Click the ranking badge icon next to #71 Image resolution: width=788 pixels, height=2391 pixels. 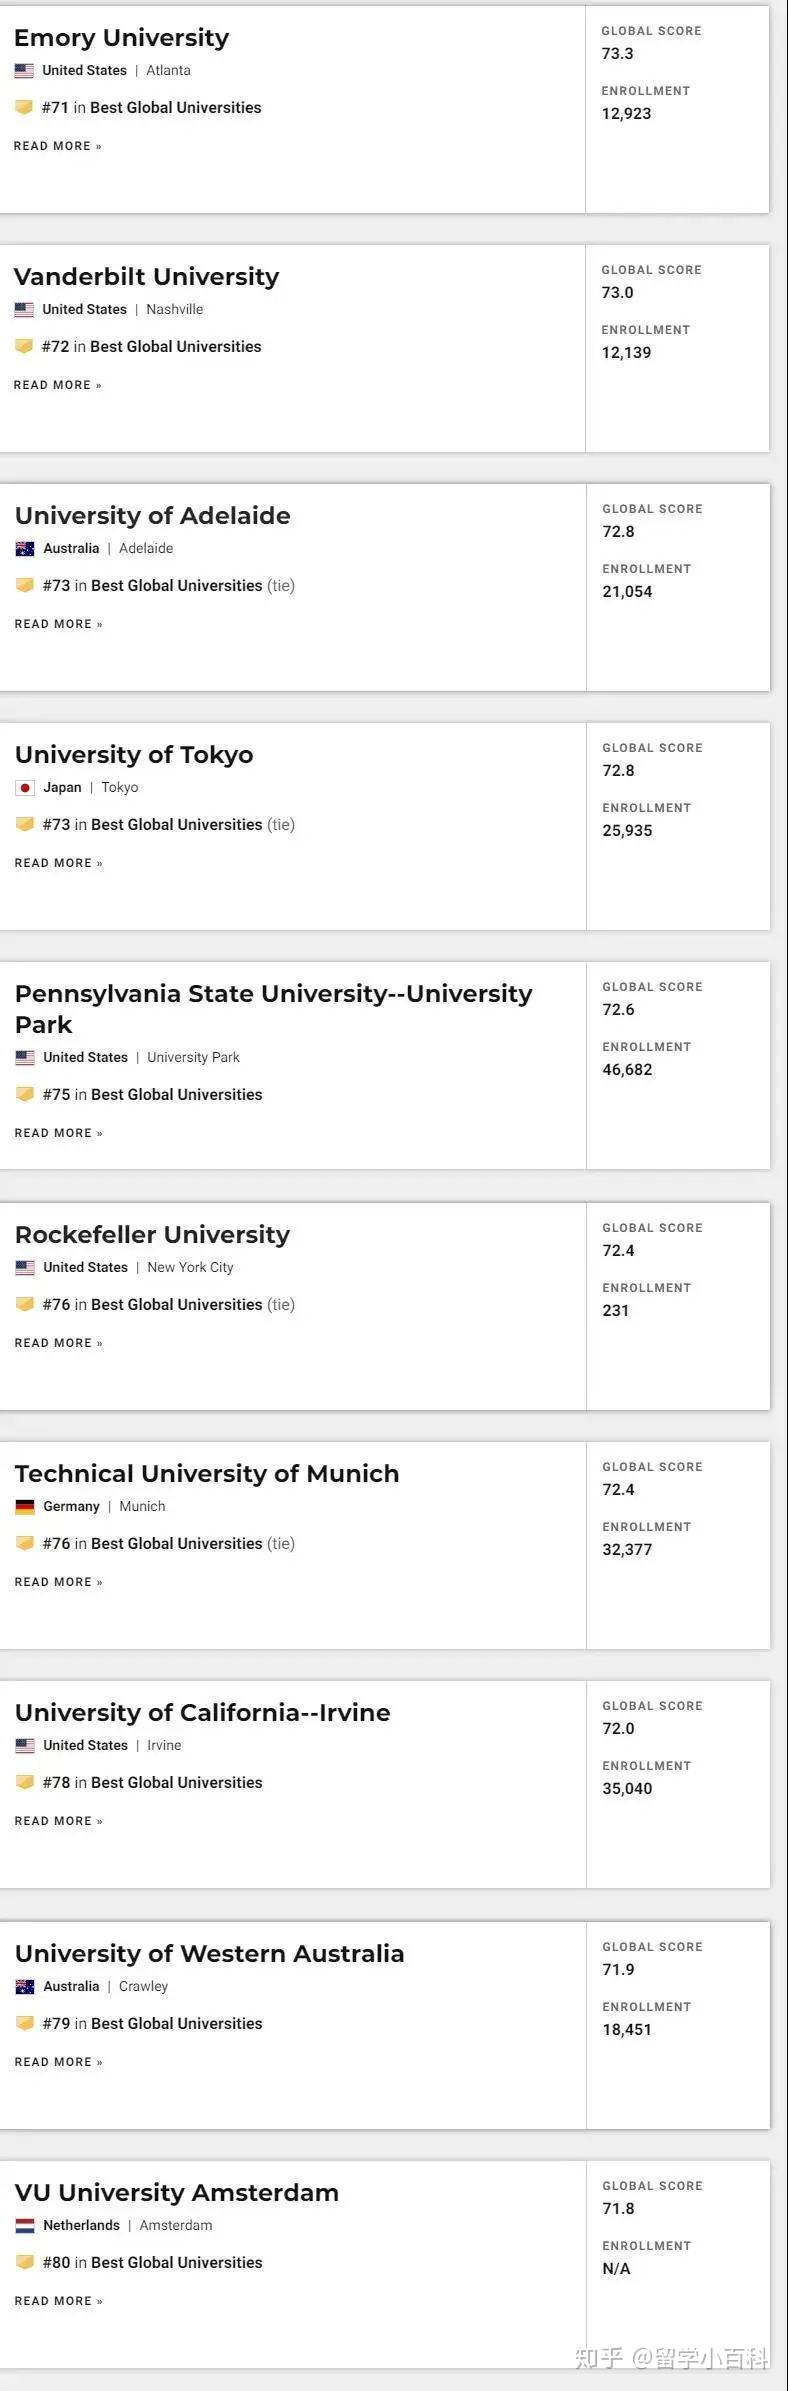24,107
